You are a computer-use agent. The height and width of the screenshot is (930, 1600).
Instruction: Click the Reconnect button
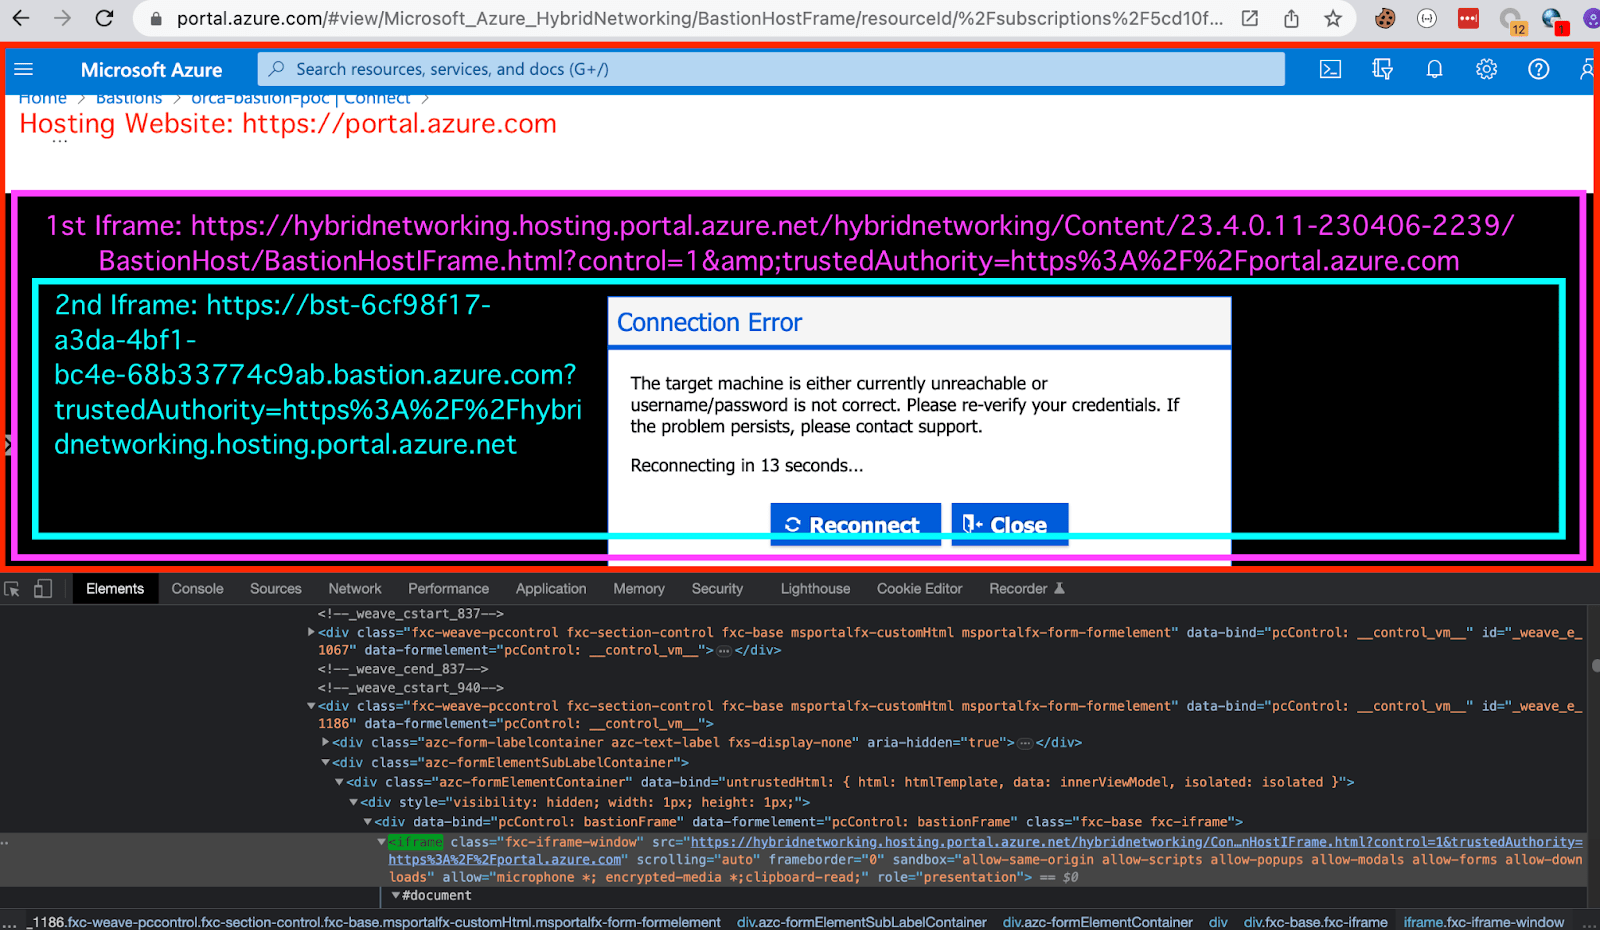click(x=855, y=524)
